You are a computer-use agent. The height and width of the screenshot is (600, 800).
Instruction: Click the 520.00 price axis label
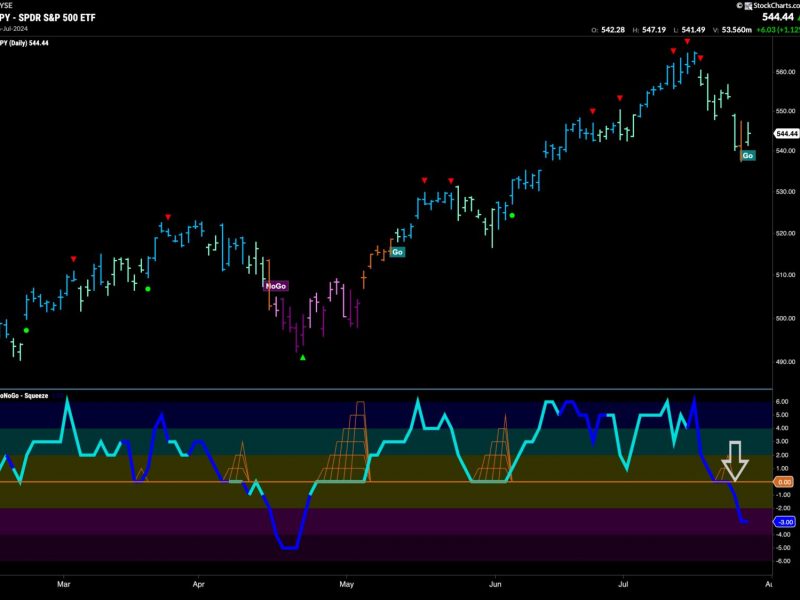785,233
